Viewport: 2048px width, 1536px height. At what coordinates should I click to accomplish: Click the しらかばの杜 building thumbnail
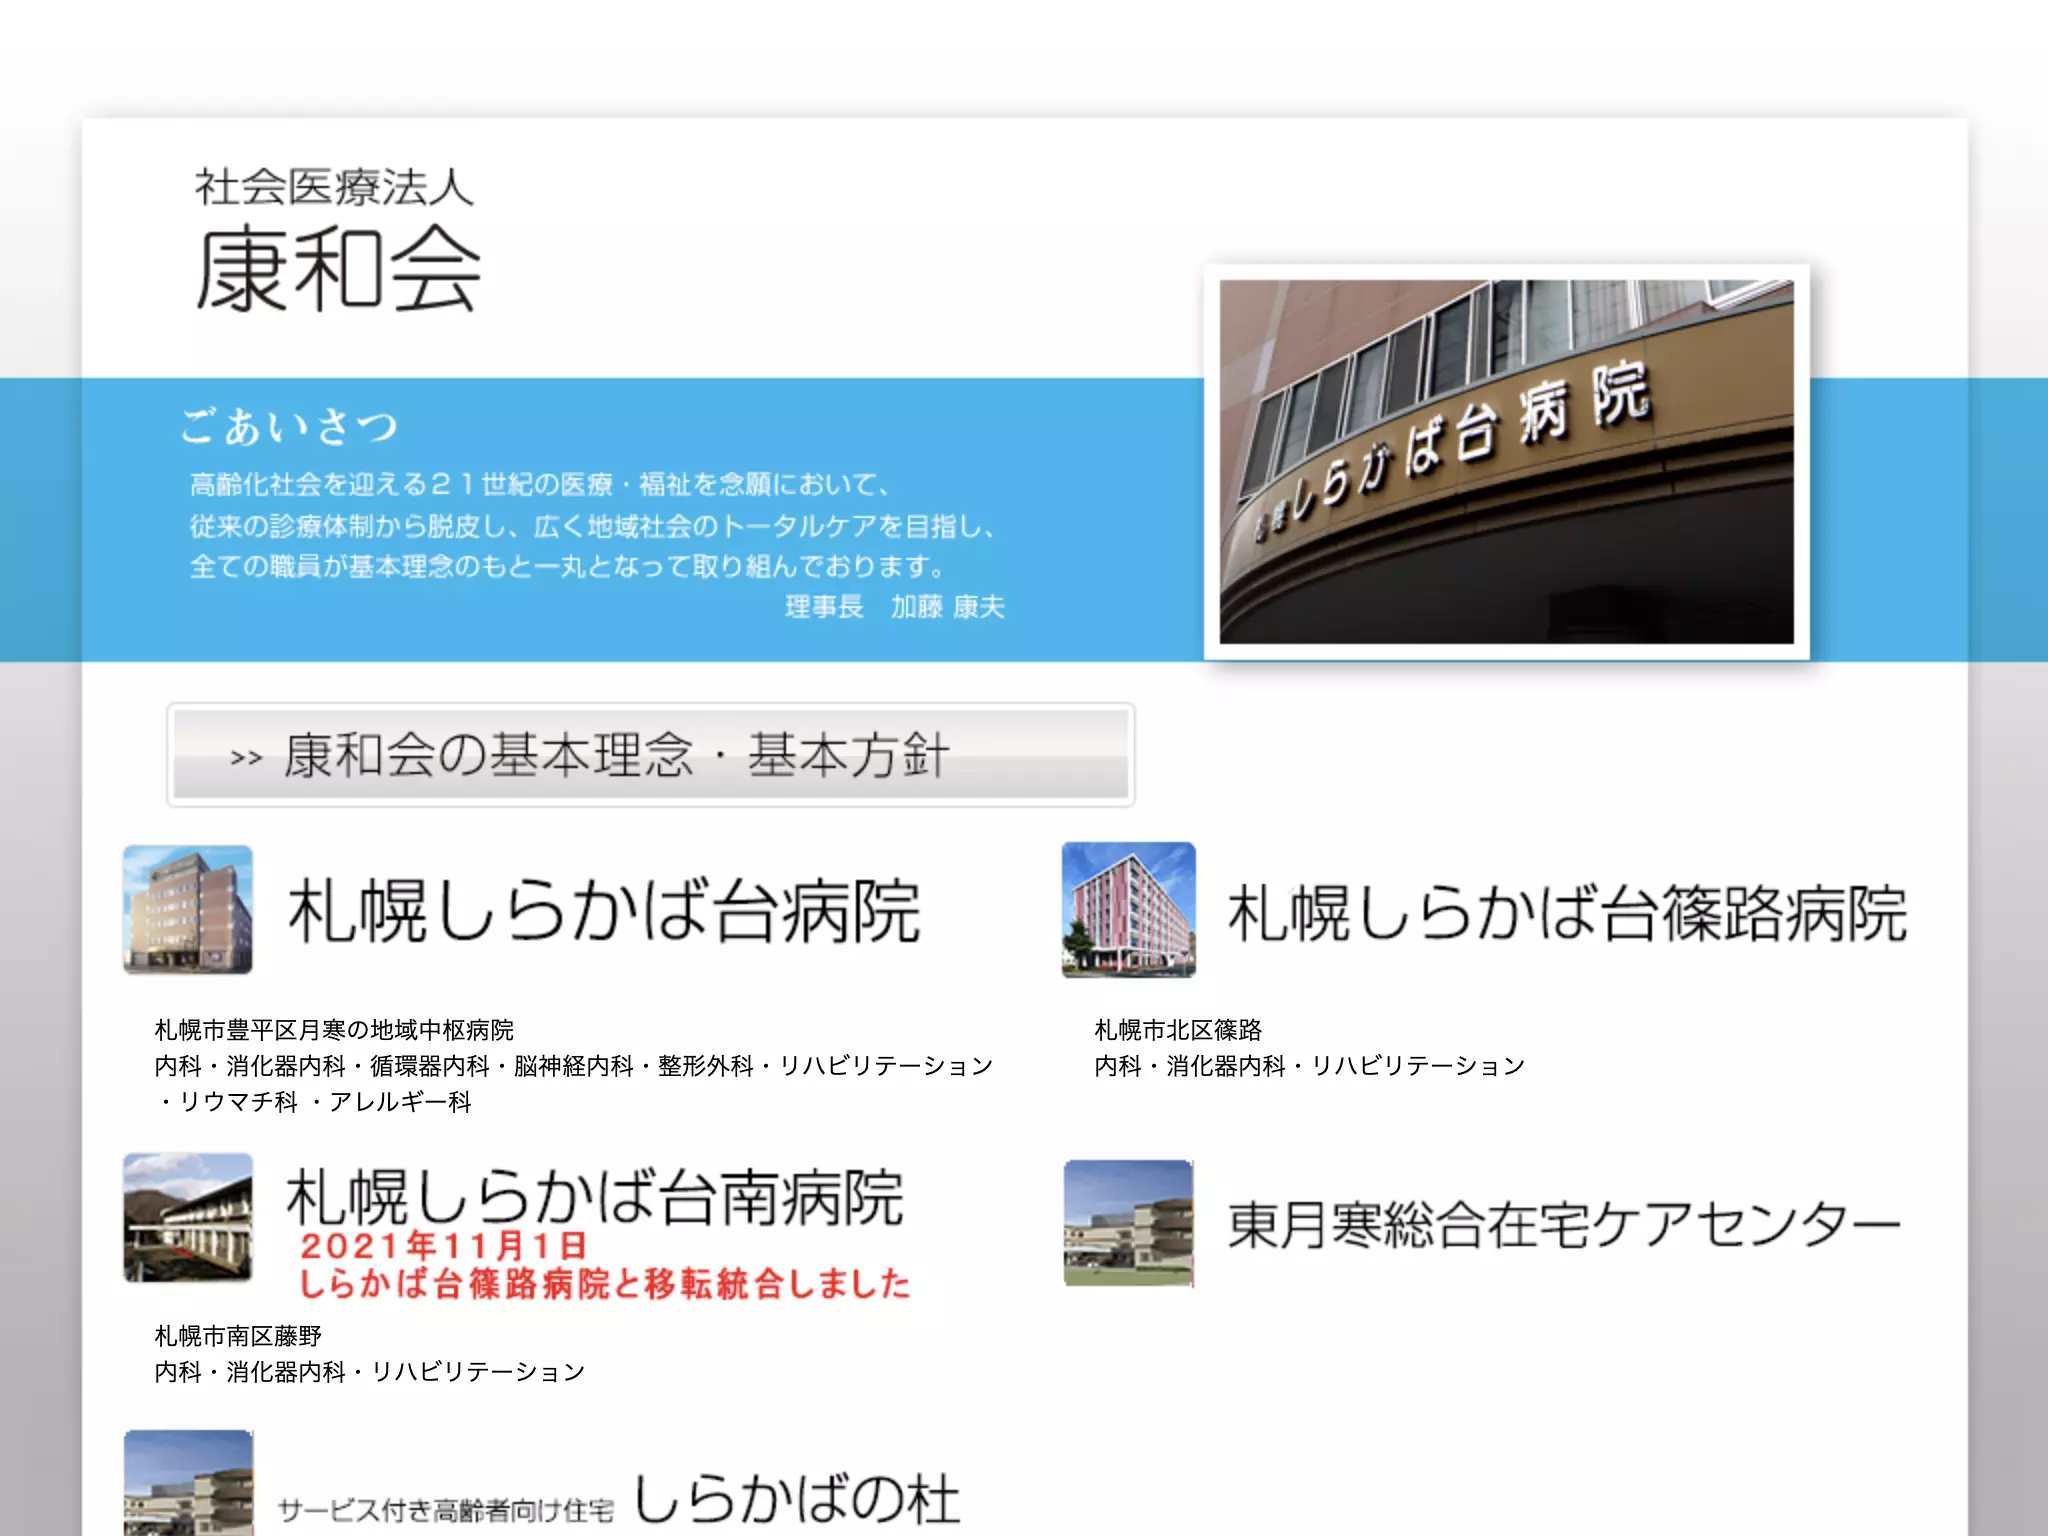(x=188, y=1483)
